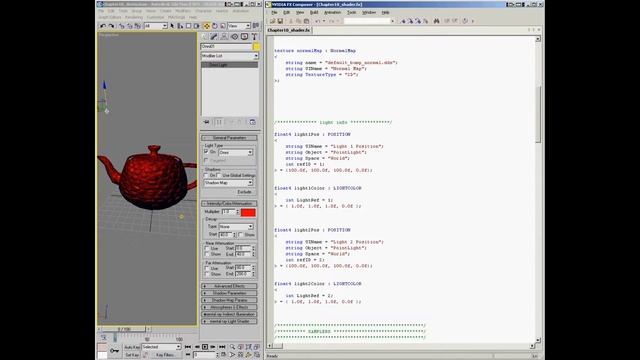This screenshot has width=640, height=360.
Task: Click the Rectangular Selection Region icon
Action: 189,26
